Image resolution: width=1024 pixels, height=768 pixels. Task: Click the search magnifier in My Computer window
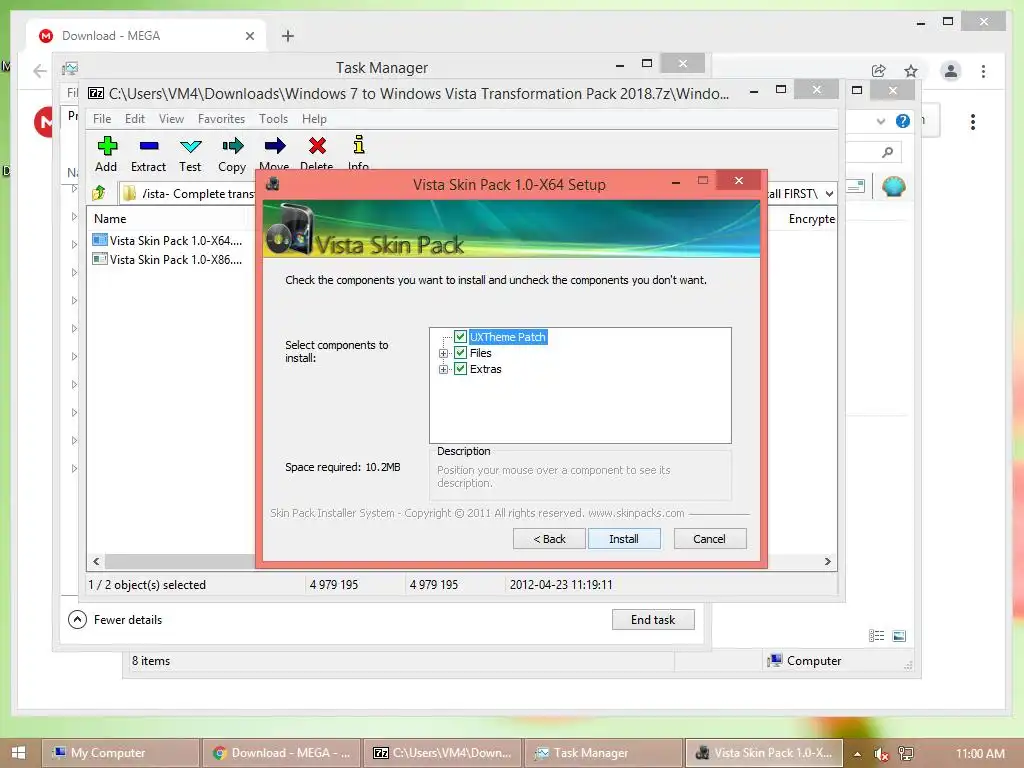tap(887, 152)
